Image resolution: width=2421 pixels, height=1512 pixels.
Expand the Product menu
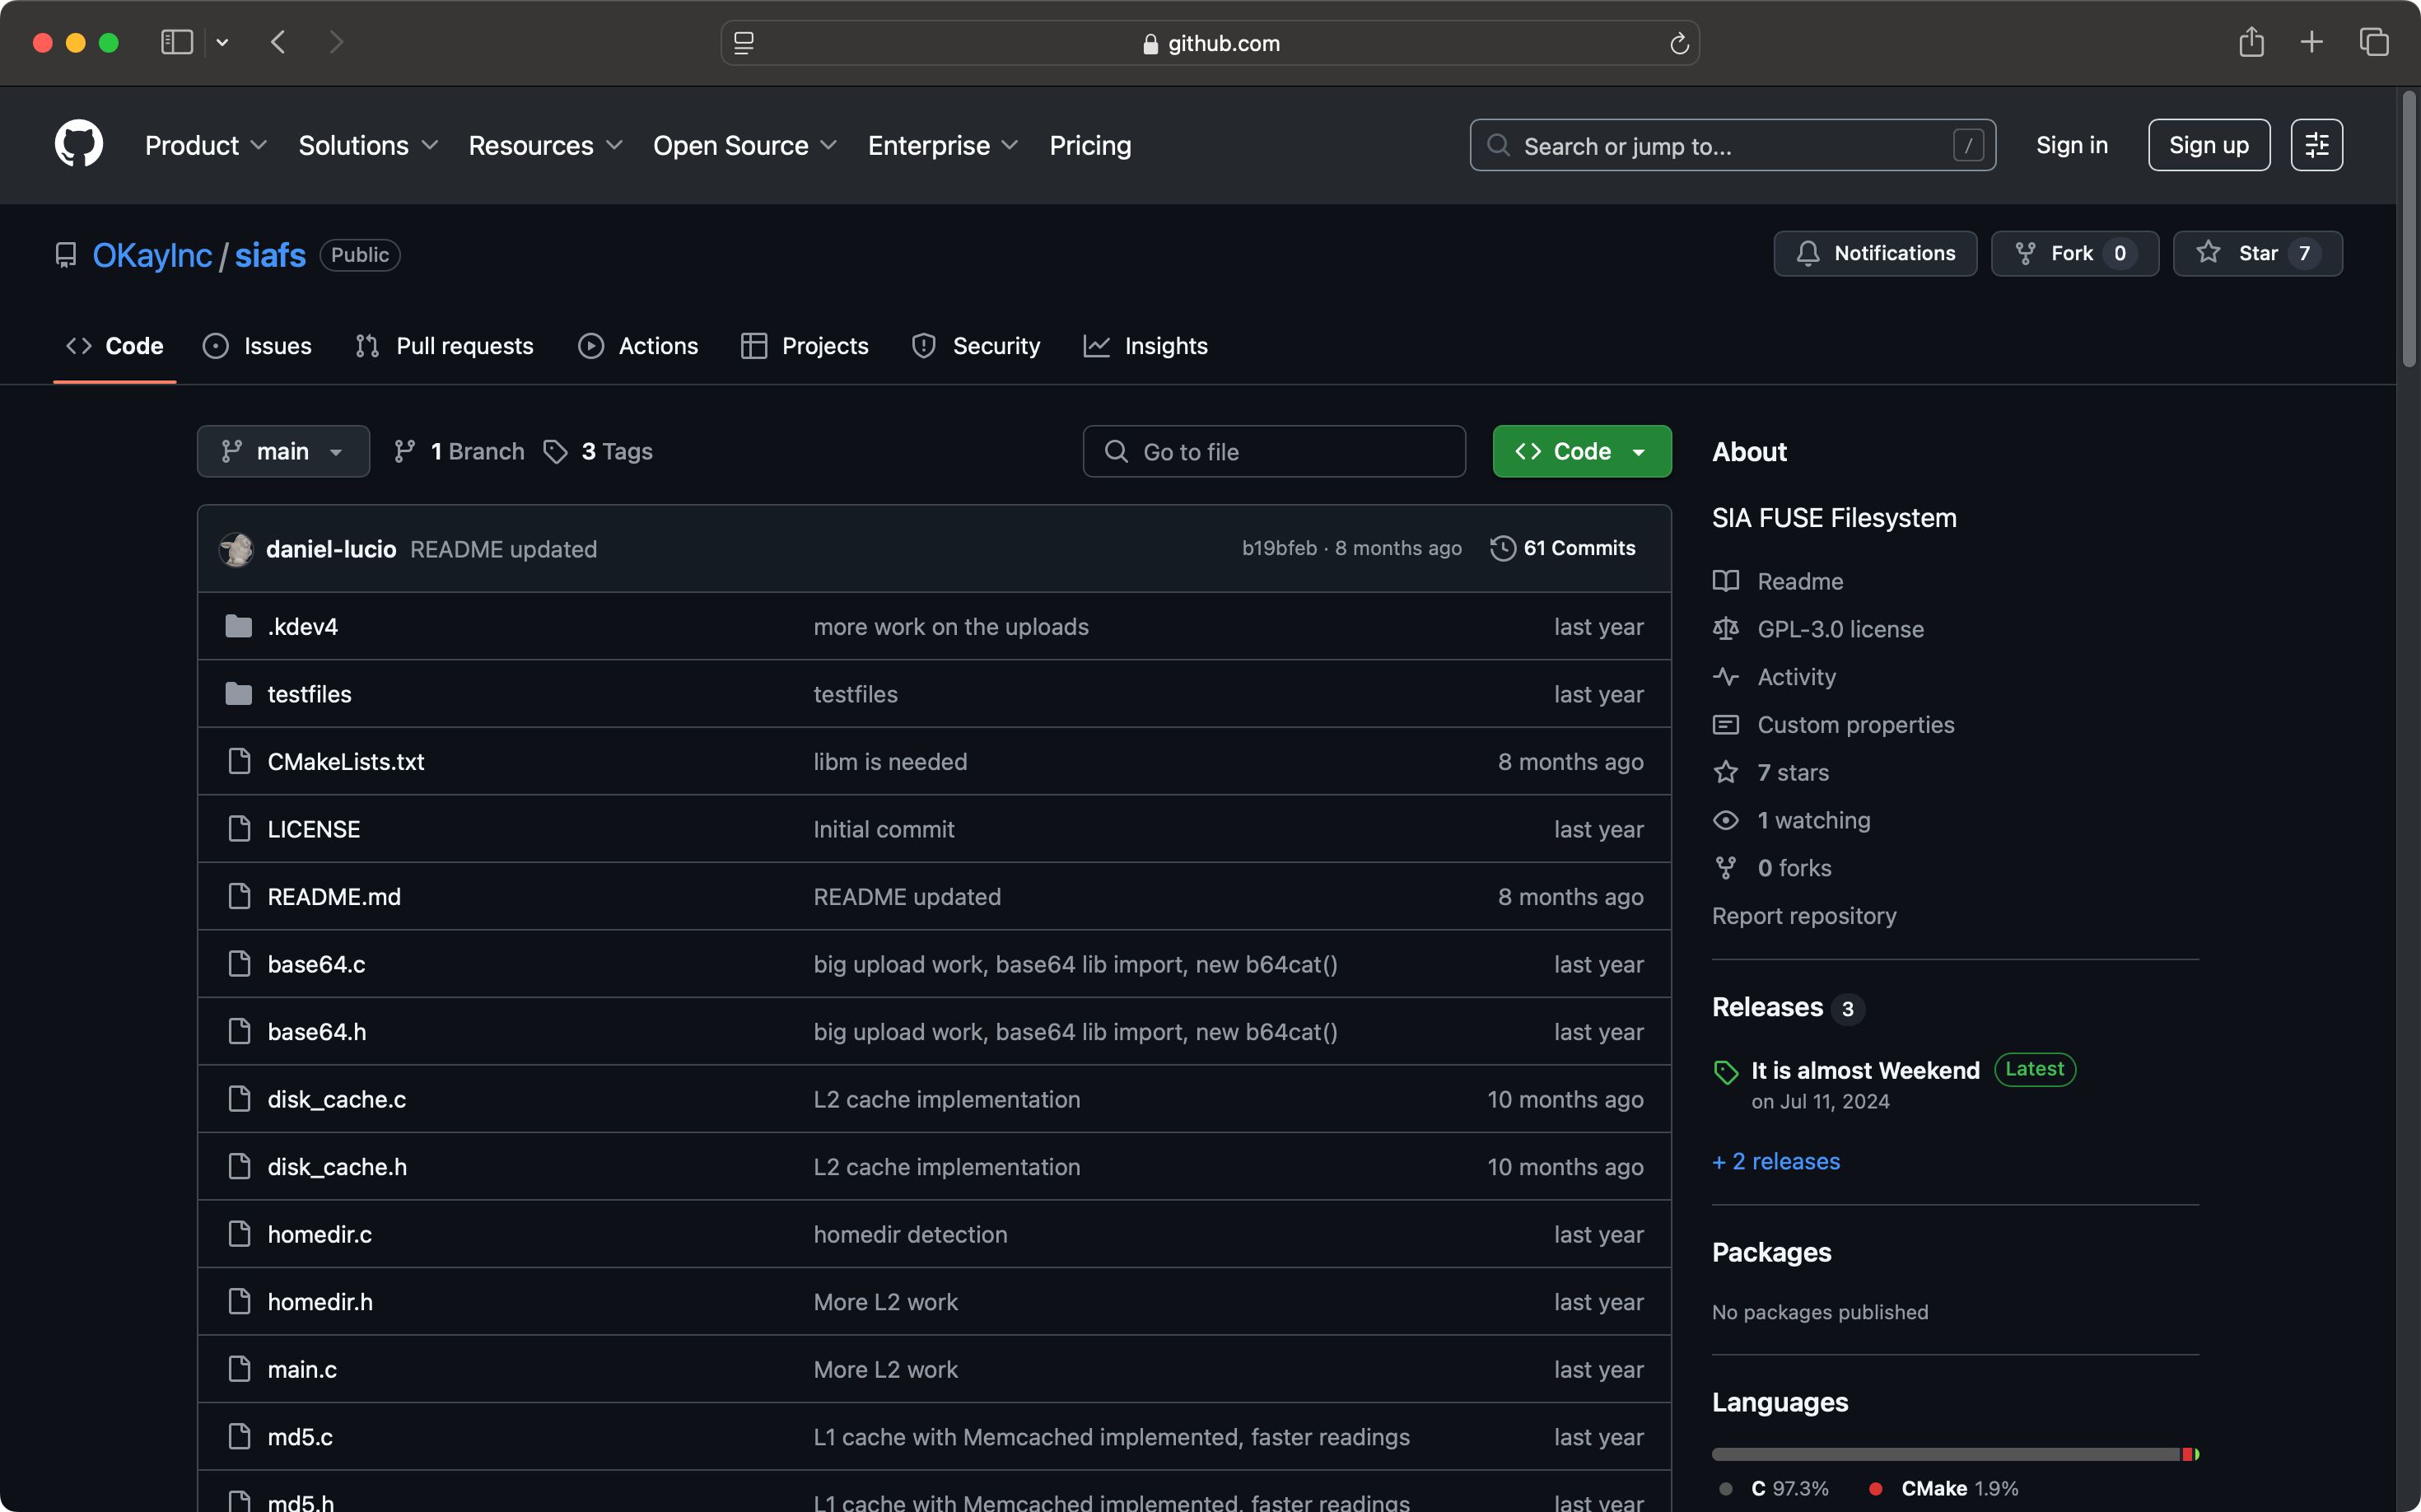[206, 146]
